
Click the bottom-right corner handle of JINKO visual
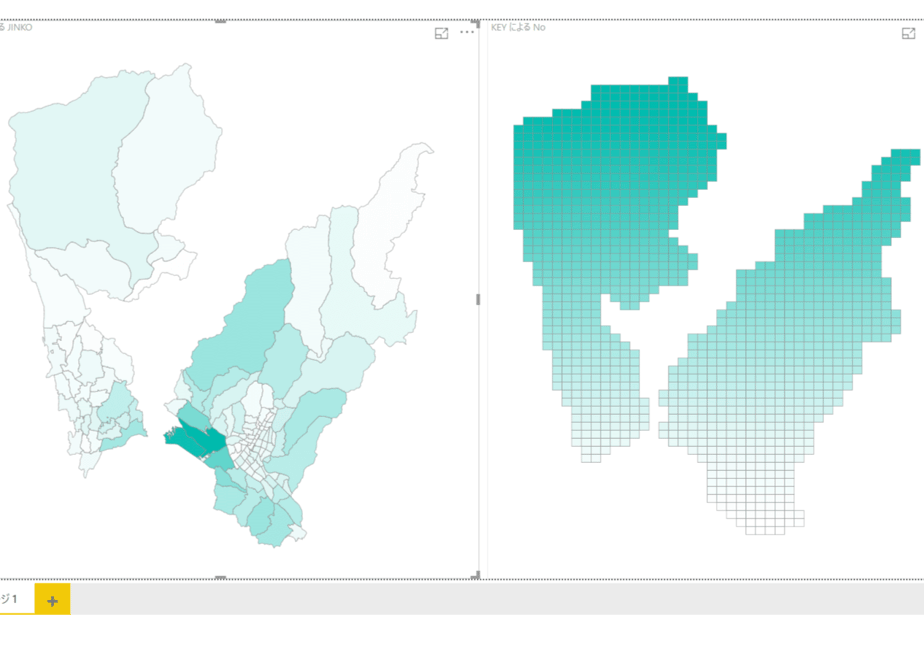[x=476, y=576]
